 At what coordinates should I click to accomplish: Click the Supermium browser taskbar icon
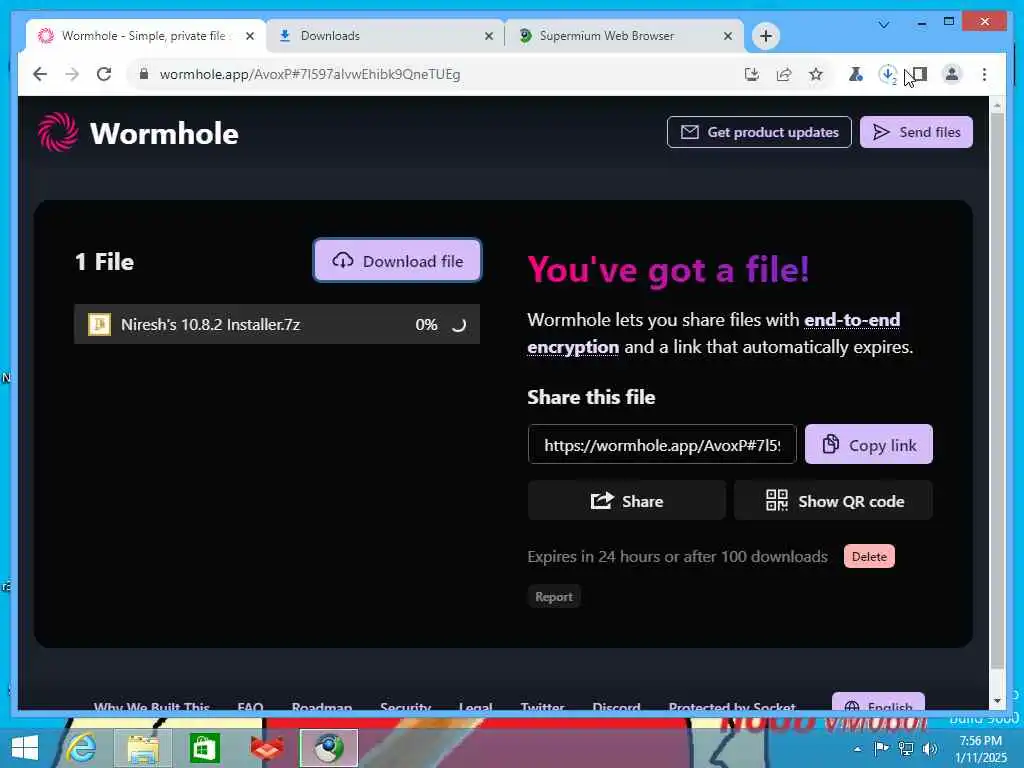tap(328, 748)
